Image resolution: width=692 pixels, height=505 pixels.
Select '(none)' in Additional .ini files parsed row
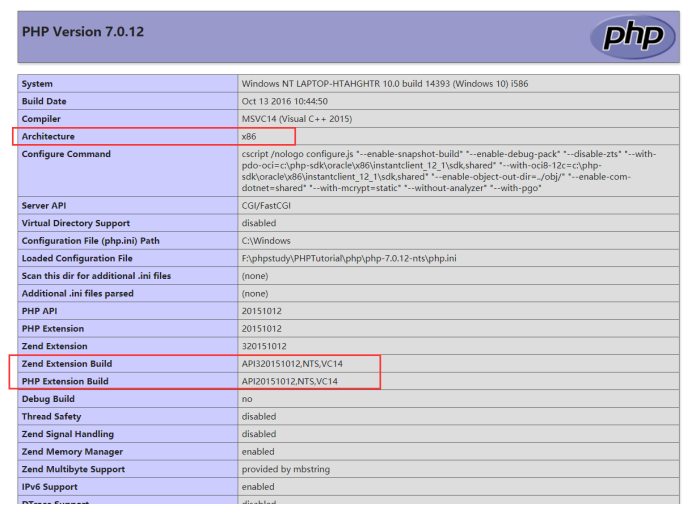255,294
